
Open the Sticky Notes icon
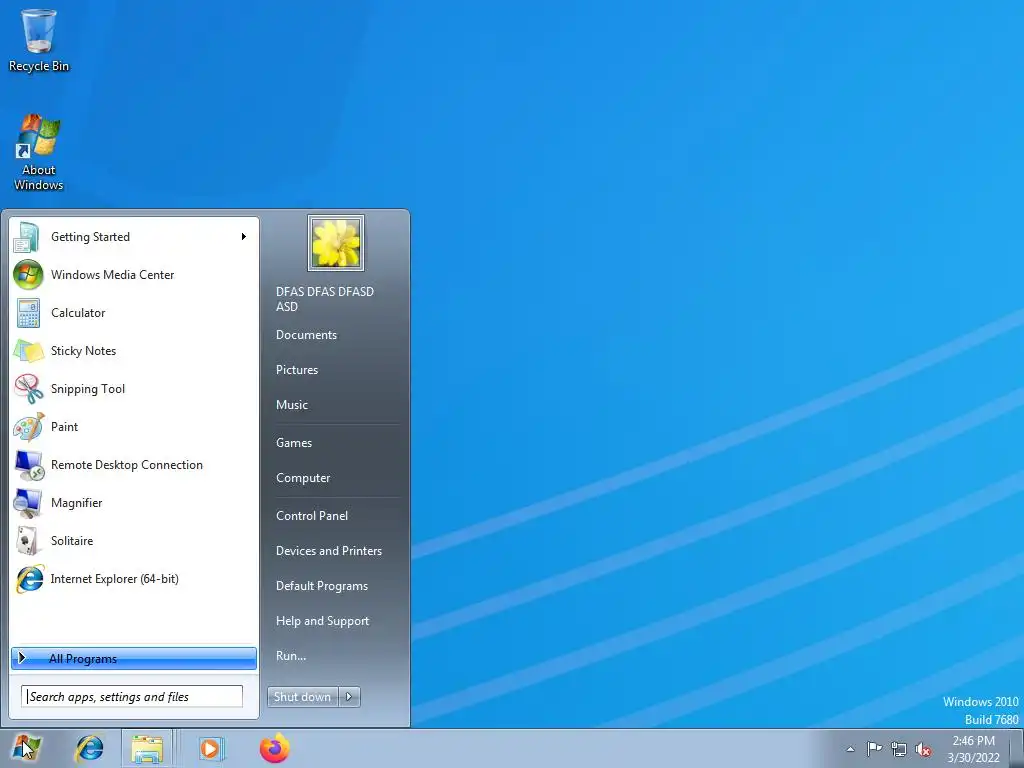(28, 351)
